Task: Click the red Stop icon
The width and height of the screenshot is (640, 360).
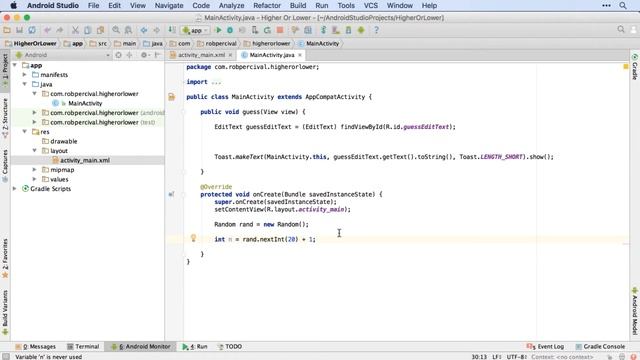Action: [x=280, y=30]
